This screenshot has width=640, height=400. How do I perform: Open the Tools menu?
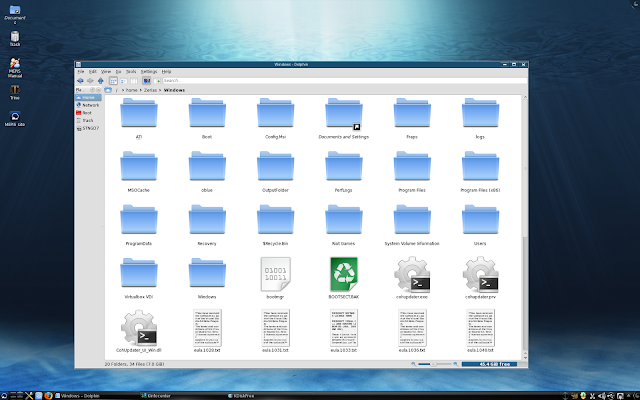coord(132,72)
